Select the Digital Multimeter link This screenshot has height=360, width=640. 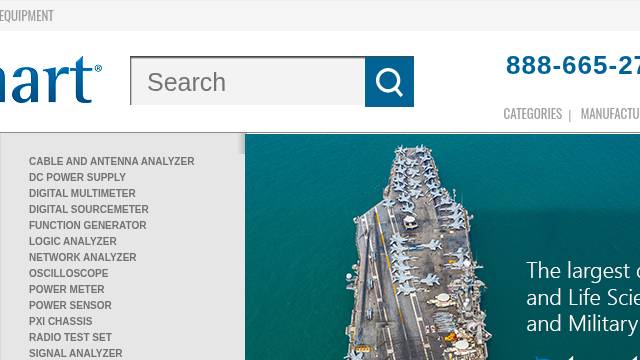click(82, 193)
